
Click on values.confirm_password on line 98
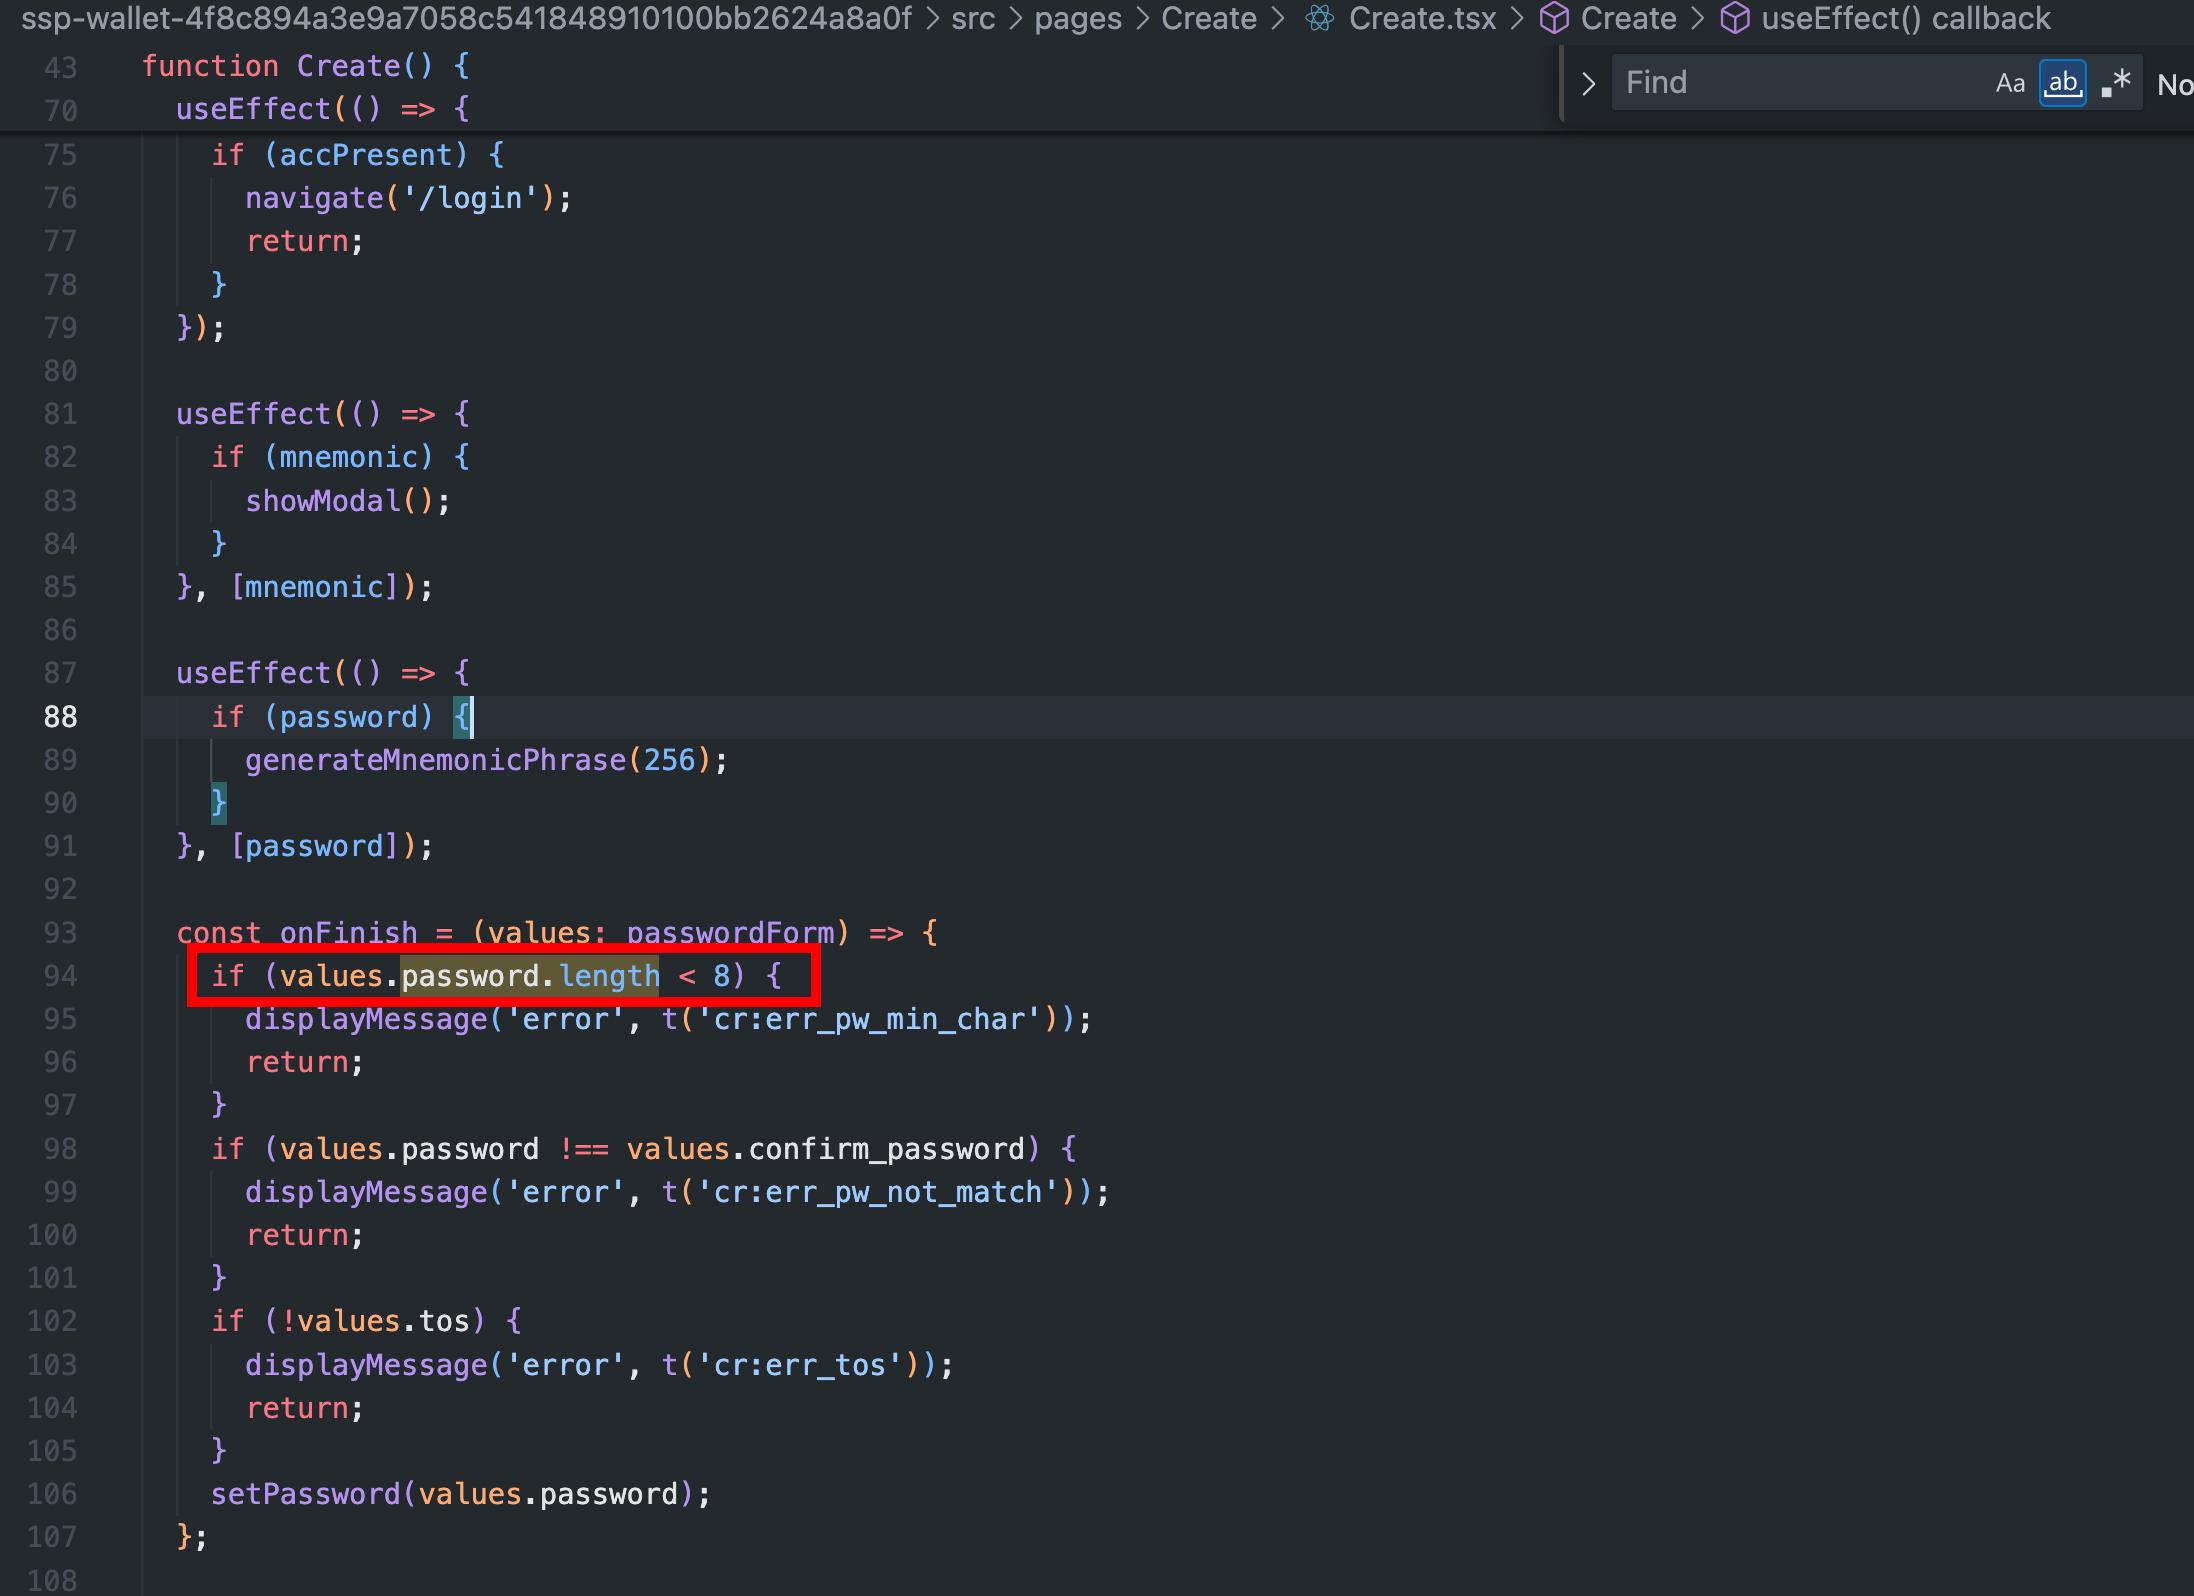826,1149
